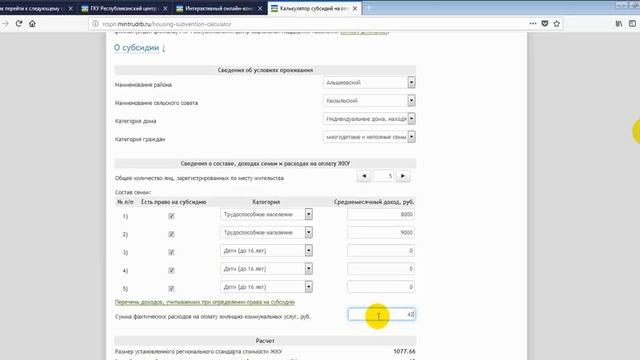
Task: Switch to the Интерактивный онлайн tab
Action: (219, 8)
